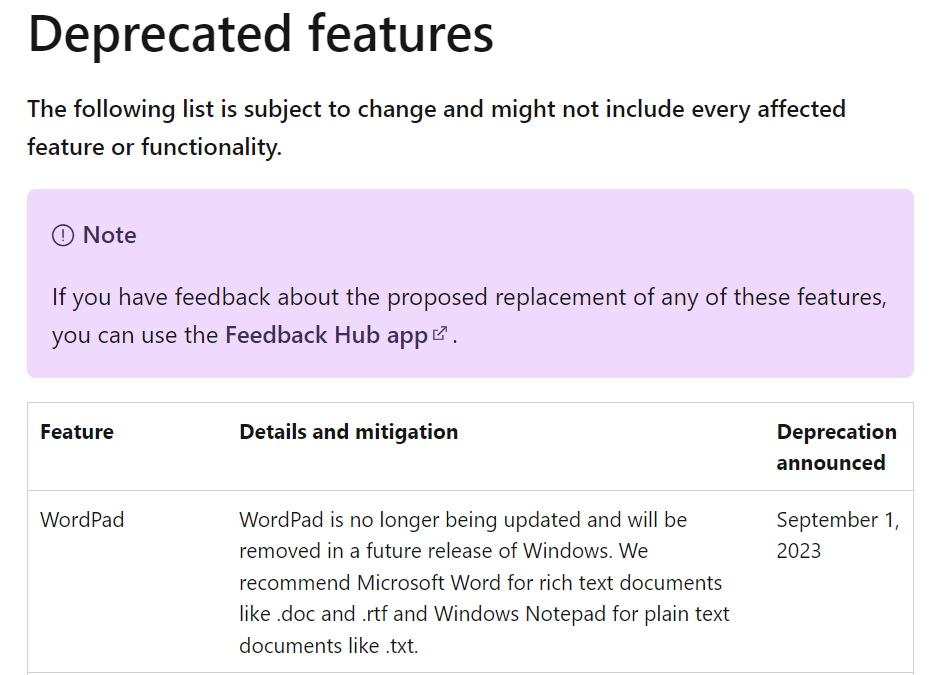Click the words 'you can use the' in the note

point(135,335)
